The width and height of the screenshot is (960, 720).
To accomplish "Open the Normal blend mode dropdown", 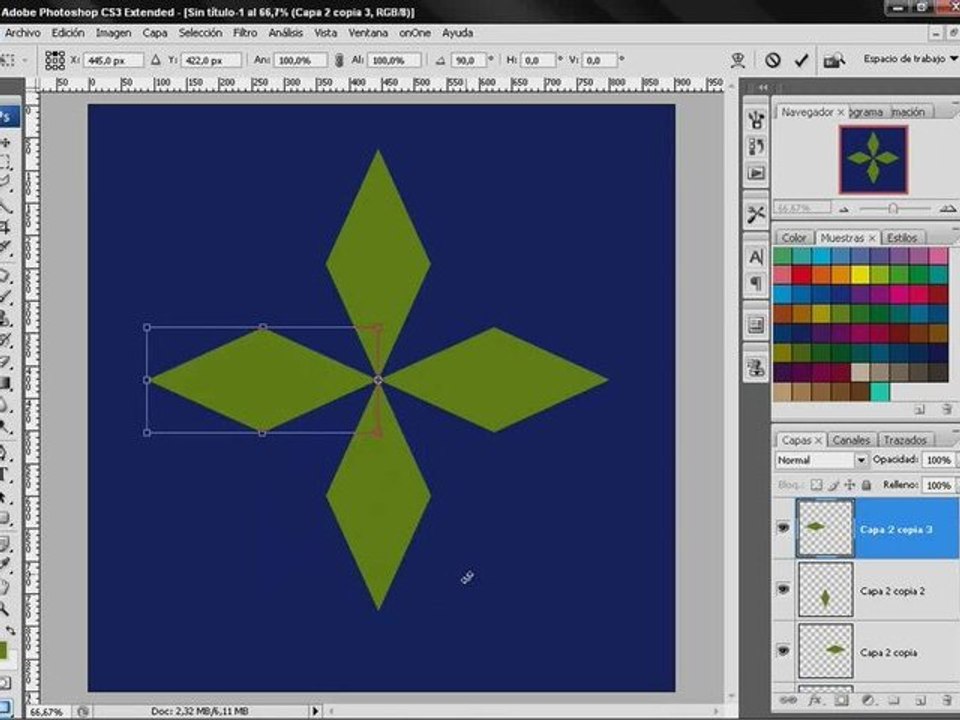I will click(821, 460).
